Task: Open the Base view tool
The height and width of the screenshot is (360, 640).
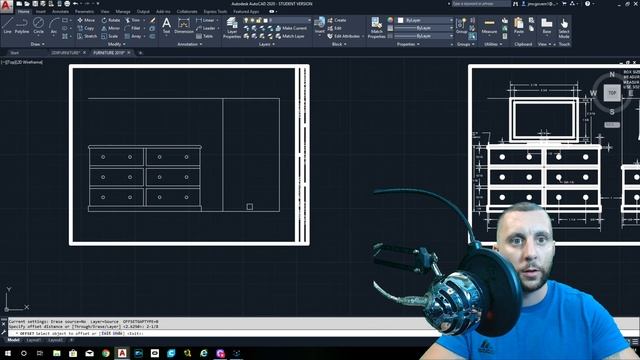Action: pos(547,25)
